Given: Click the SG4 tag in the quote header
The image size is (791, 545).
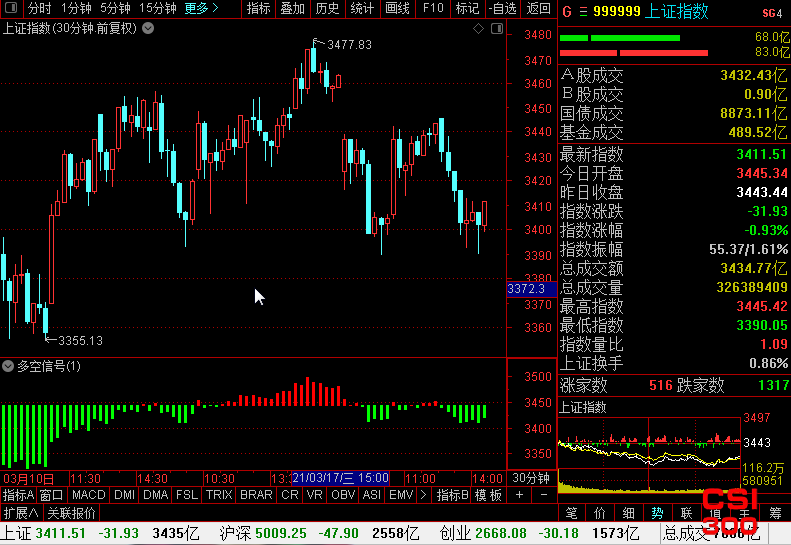Looking at the screenshot, I should pos(772,13).
